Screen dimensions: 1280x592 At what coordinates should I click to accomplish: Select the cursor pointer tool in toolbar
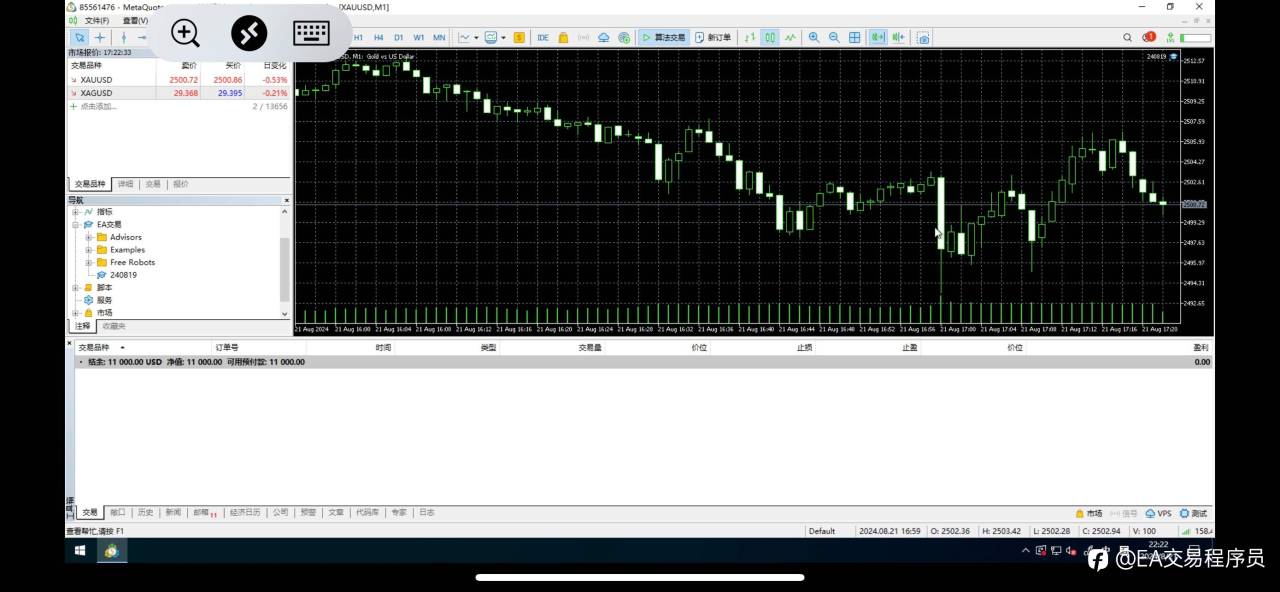click(79, 37)
